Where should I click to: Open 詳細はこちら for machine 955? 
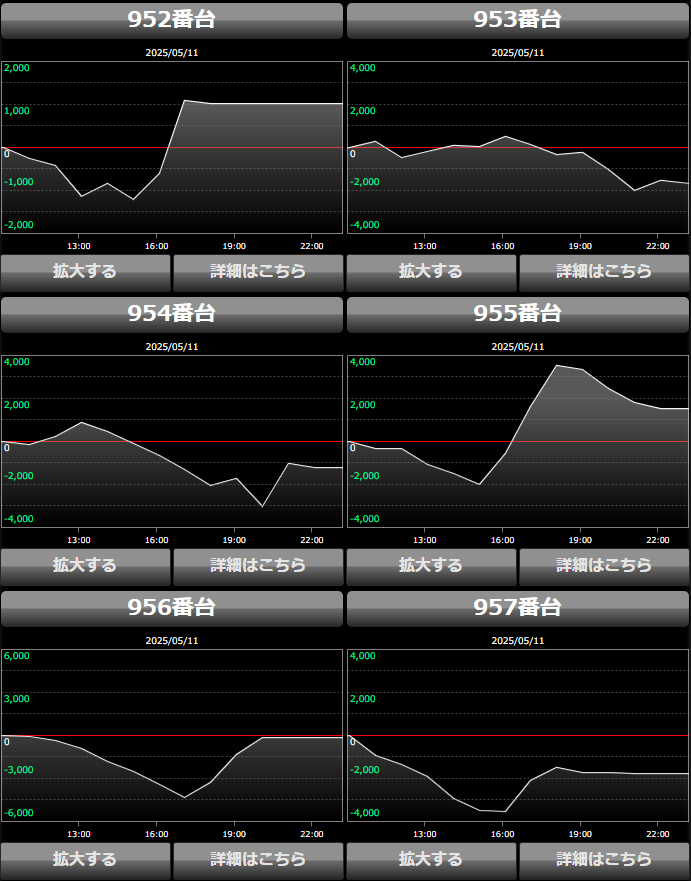604,567
